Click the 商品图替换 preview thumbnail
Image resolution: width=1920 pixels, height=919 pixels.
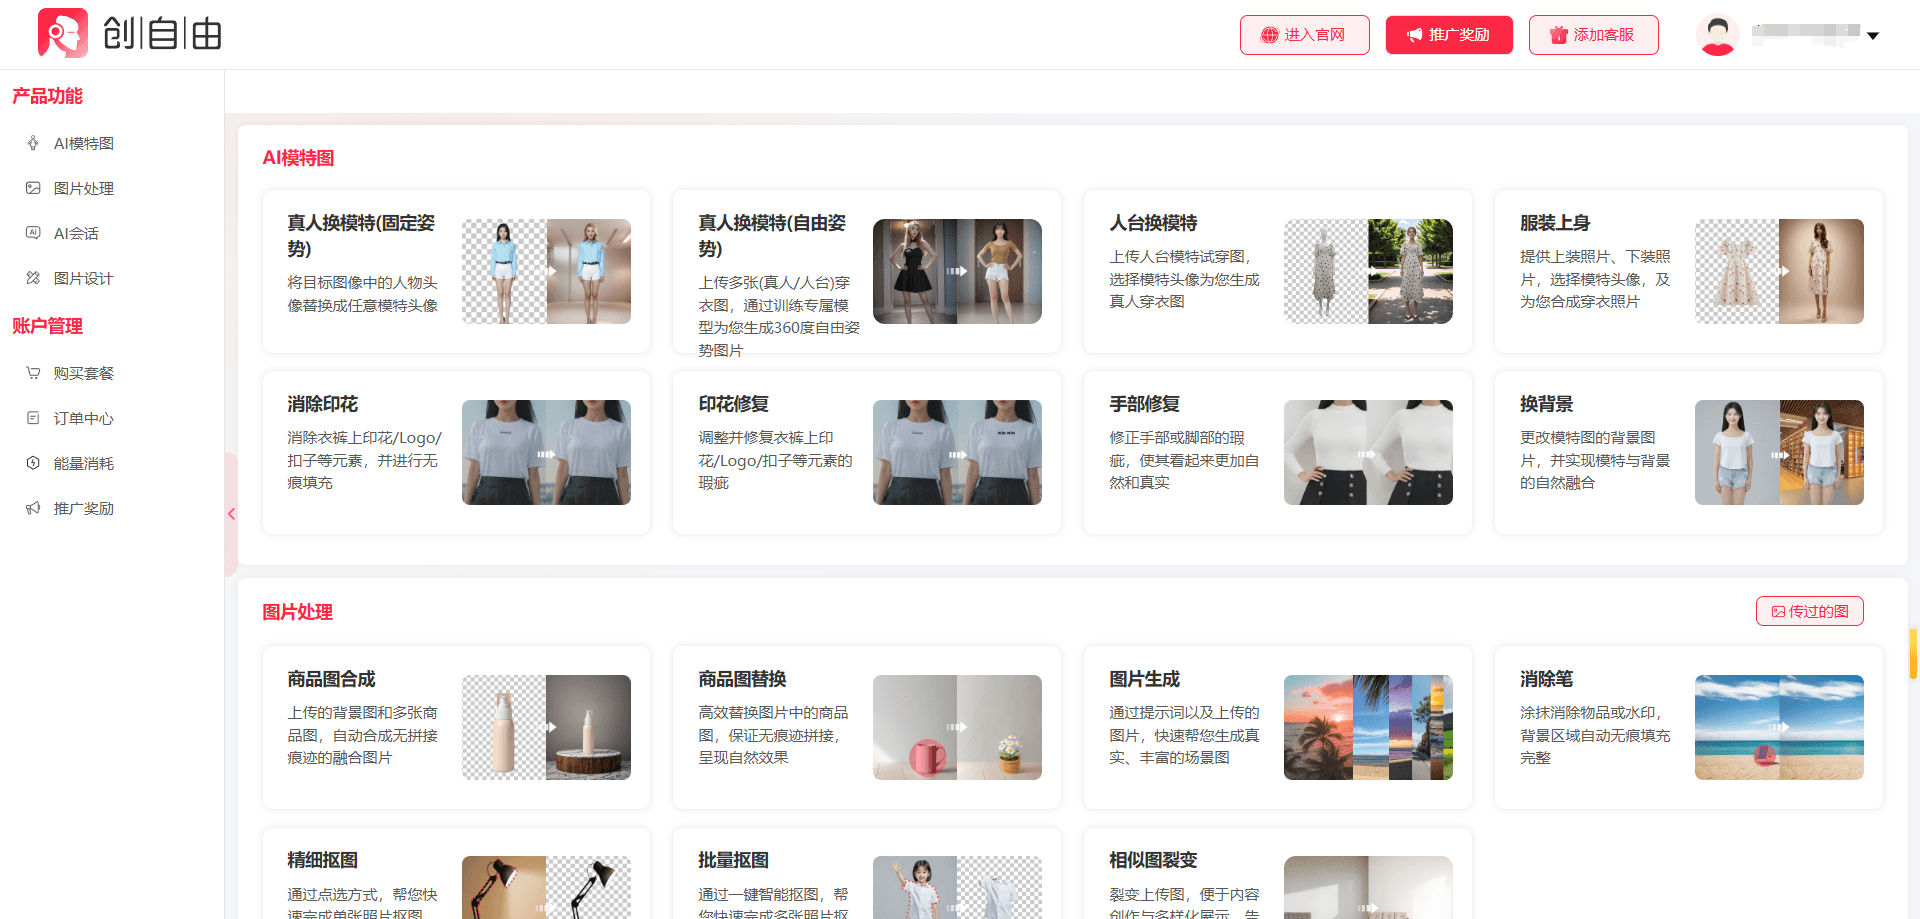pos(957,727)
